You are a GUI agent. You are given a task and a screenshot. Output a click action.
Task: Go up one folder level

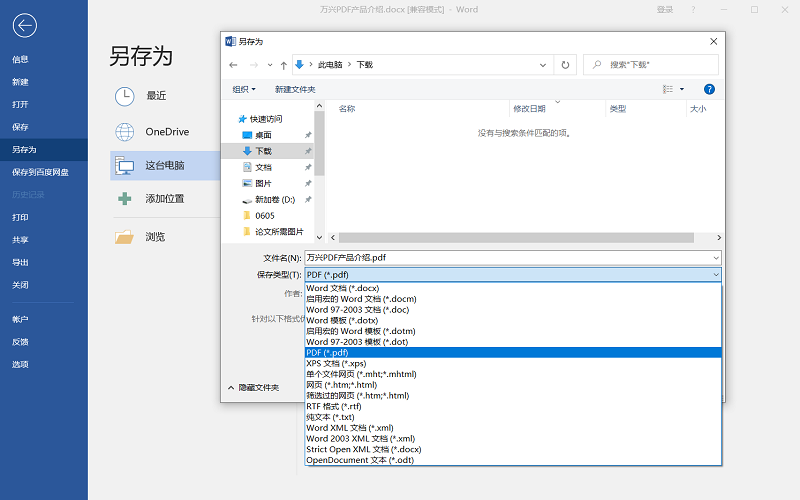[x=284, y=65]
